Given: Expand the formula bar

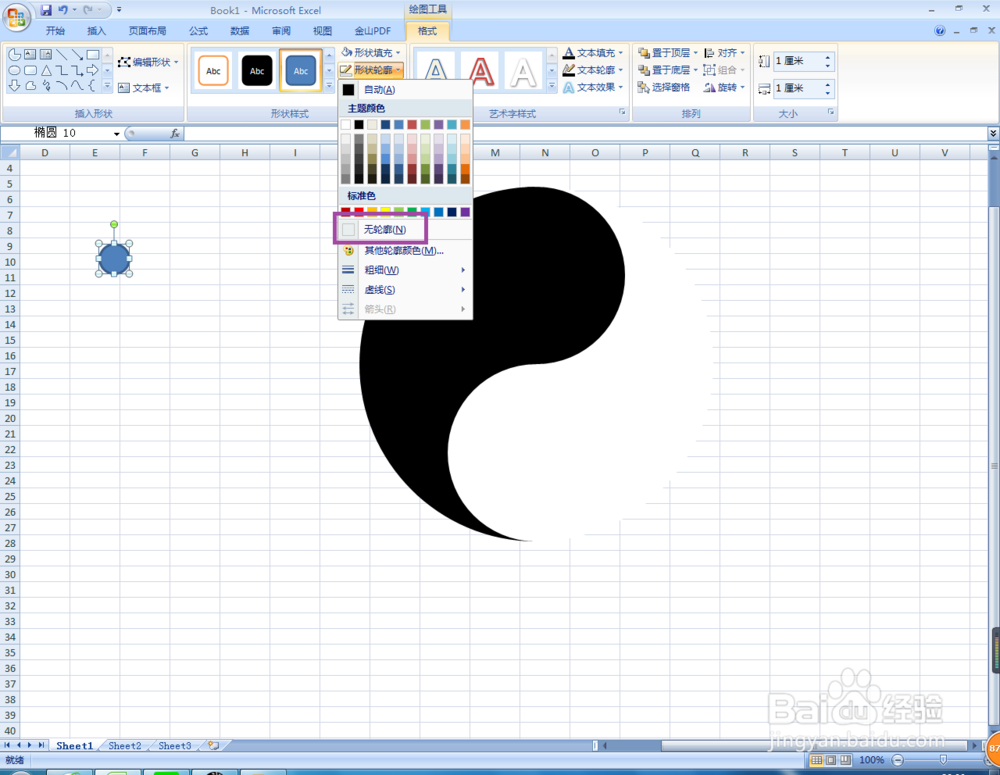Looking at the screenshot, I should (993, 133).
